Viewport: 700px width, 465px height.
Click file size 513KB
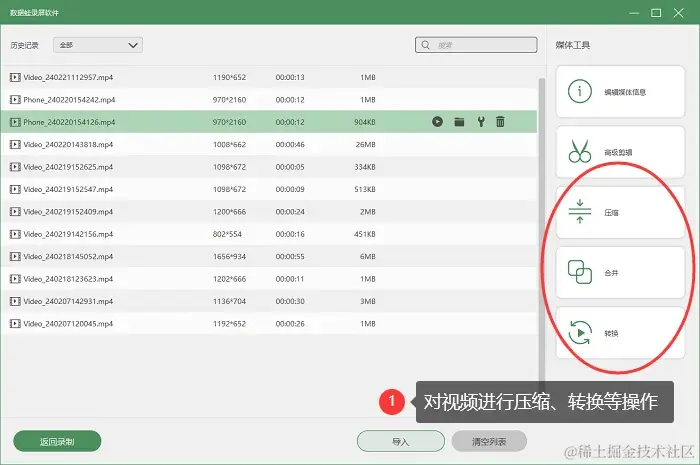point(365,189)
